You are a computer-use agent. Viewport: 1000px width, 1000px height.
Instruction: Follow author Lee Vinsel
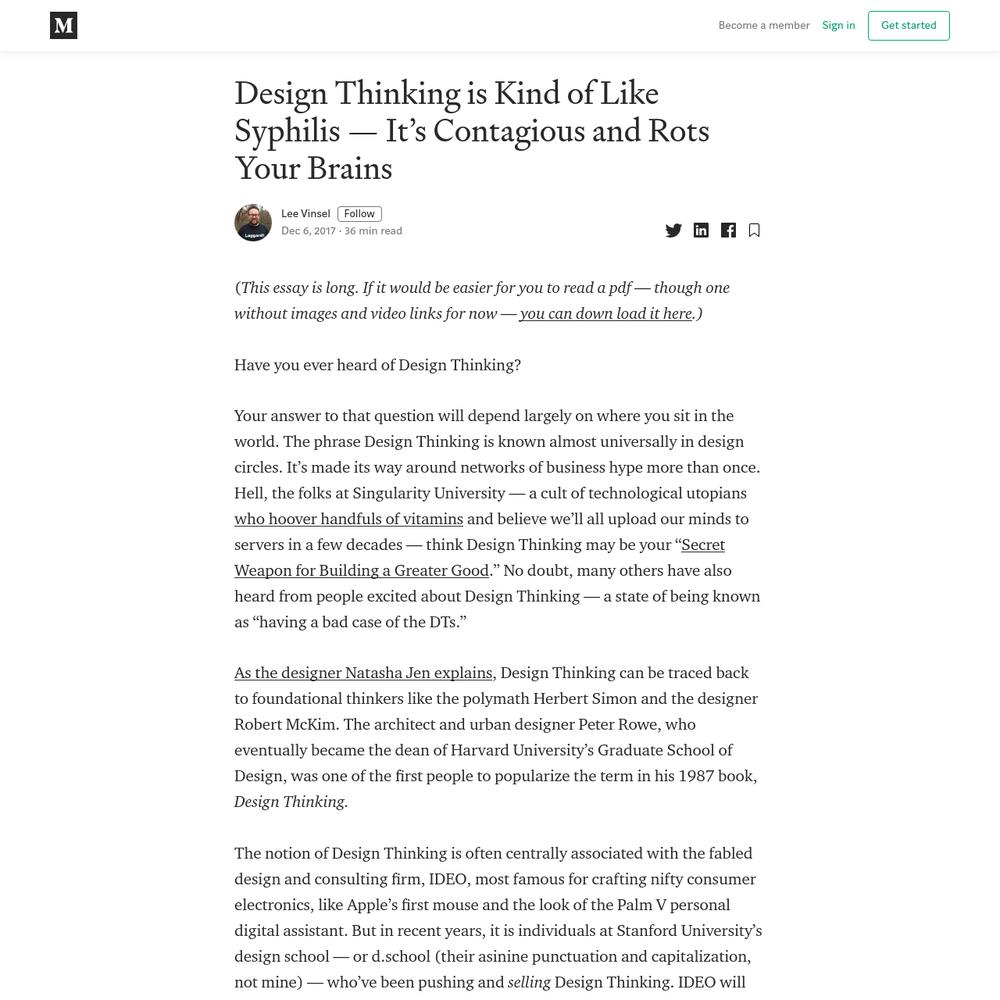tap(359, 214)
